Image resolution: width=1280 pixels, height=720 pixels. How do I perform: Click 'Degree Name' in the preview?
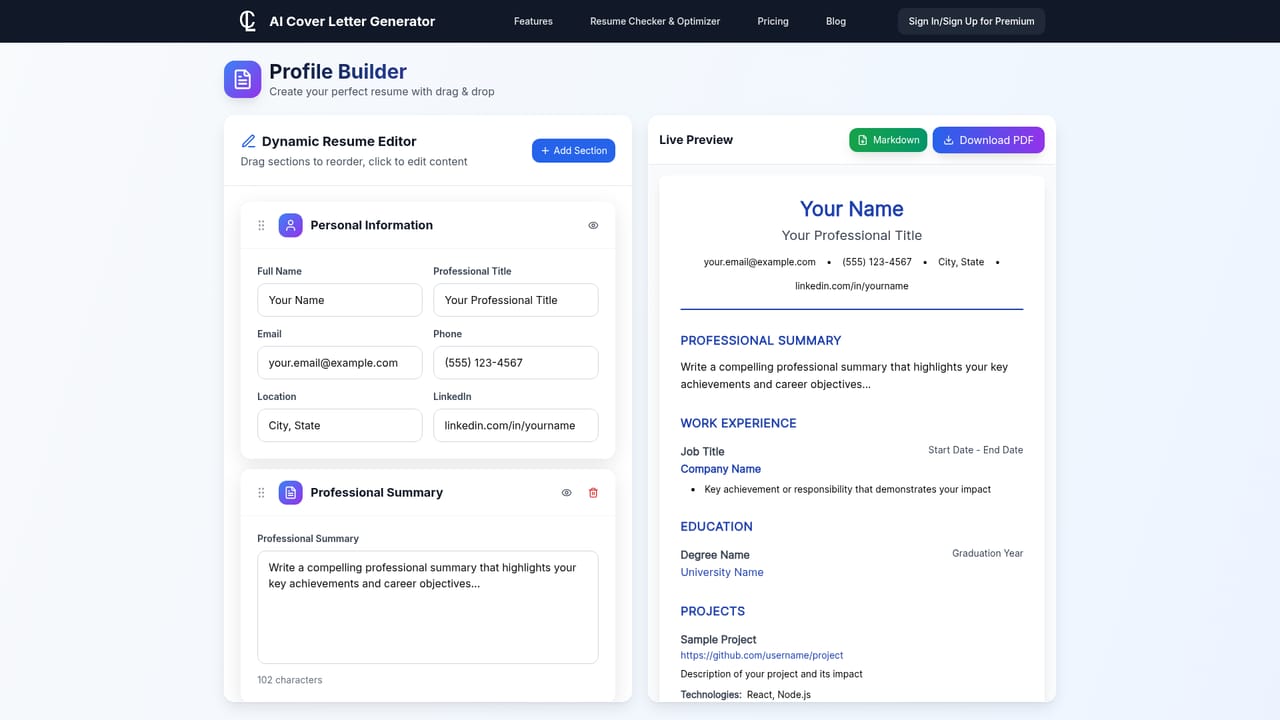pyautogui.click(x=715, y=554)
